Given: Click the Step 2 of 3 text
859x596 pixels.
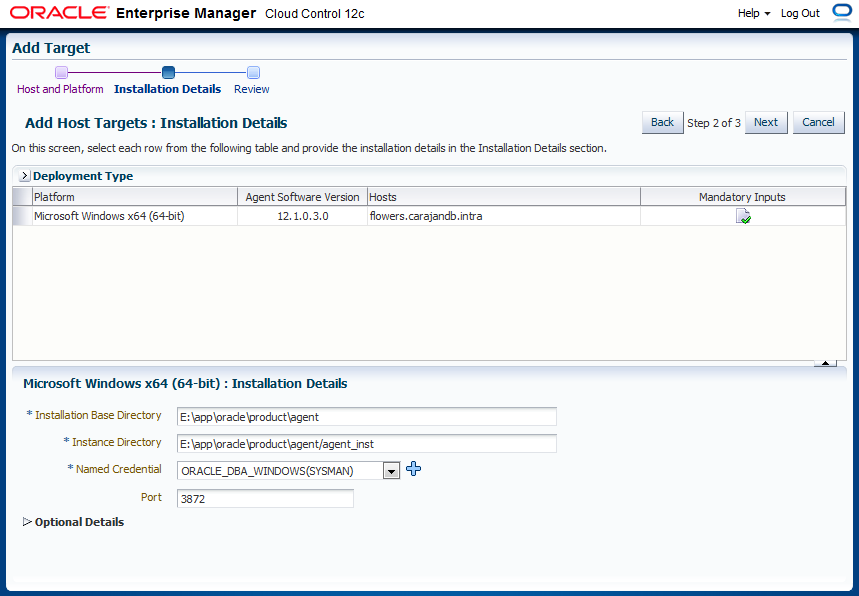Looking at the screenshot, I should tap(714, 123).
